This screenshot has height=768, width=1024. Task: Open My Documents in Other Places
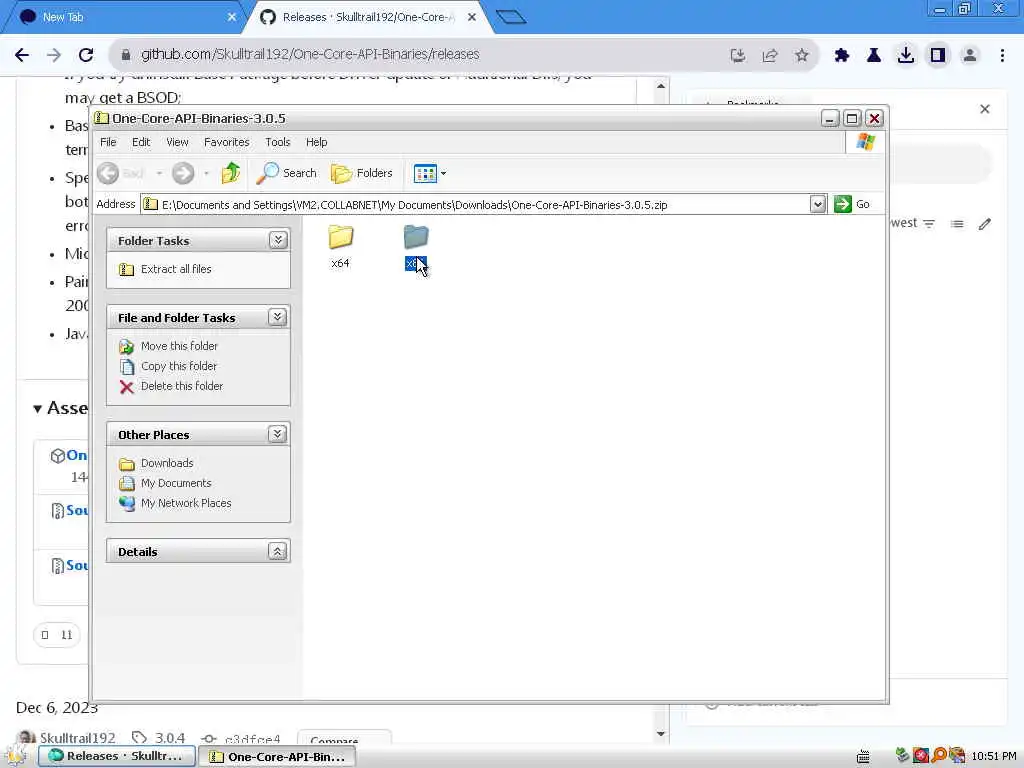176,483
